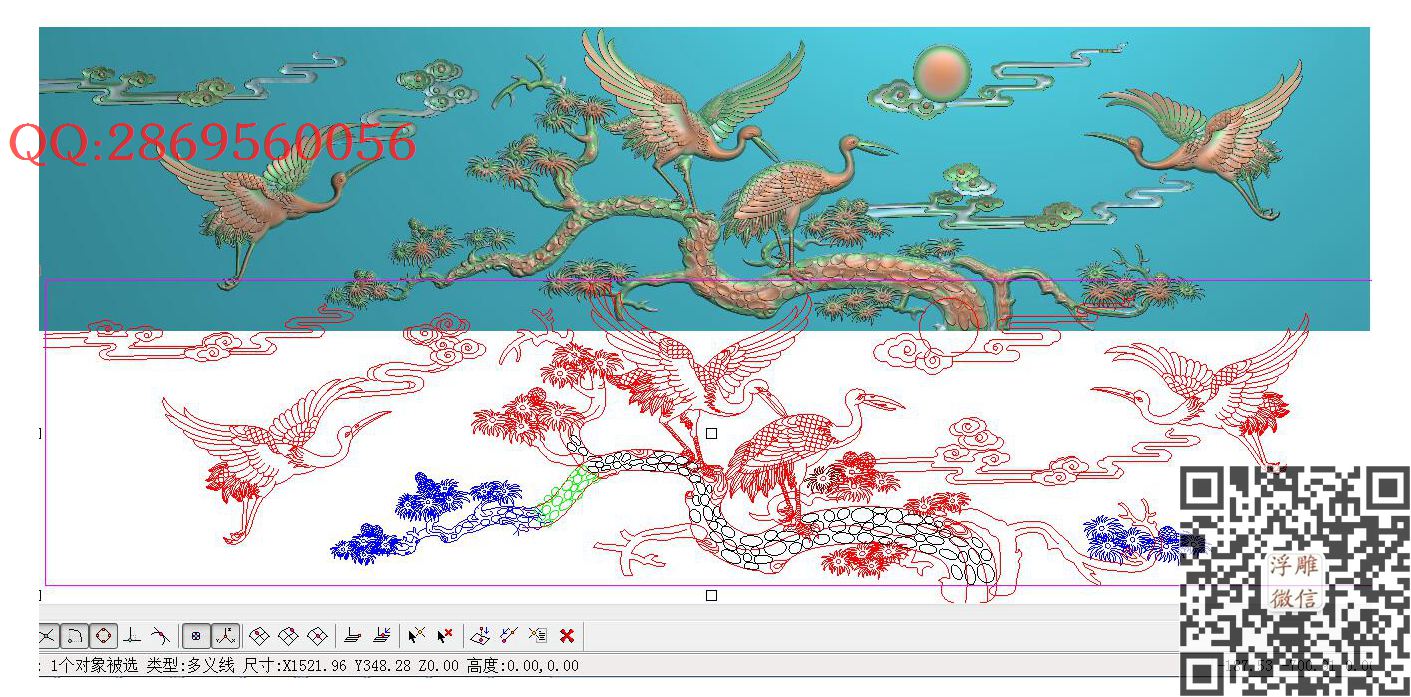Click the height readout "高度:0.00,0.00"
Viewport: 1411px width, 697px height.
point(522,665)
